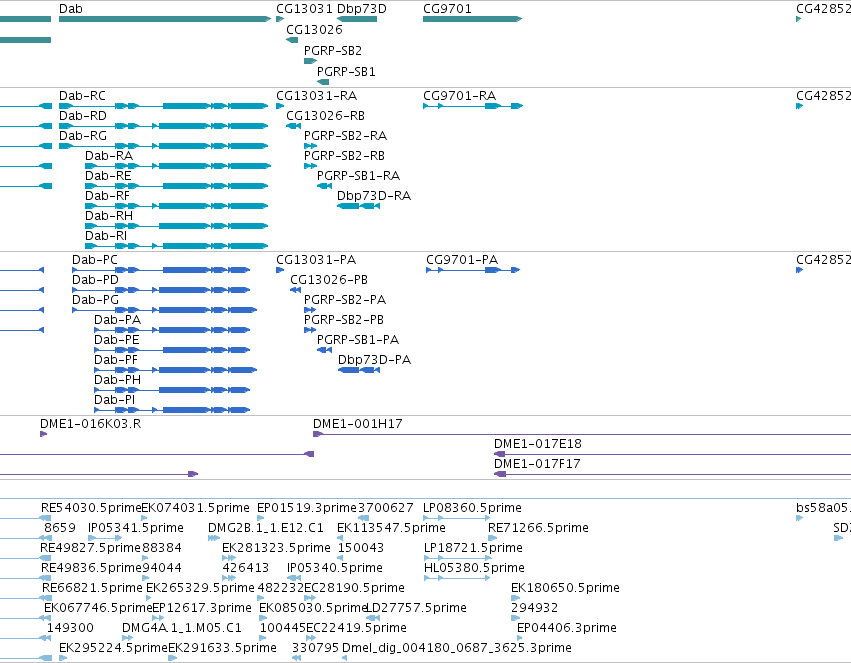Select the CG9701 gene label

point(447,9)
